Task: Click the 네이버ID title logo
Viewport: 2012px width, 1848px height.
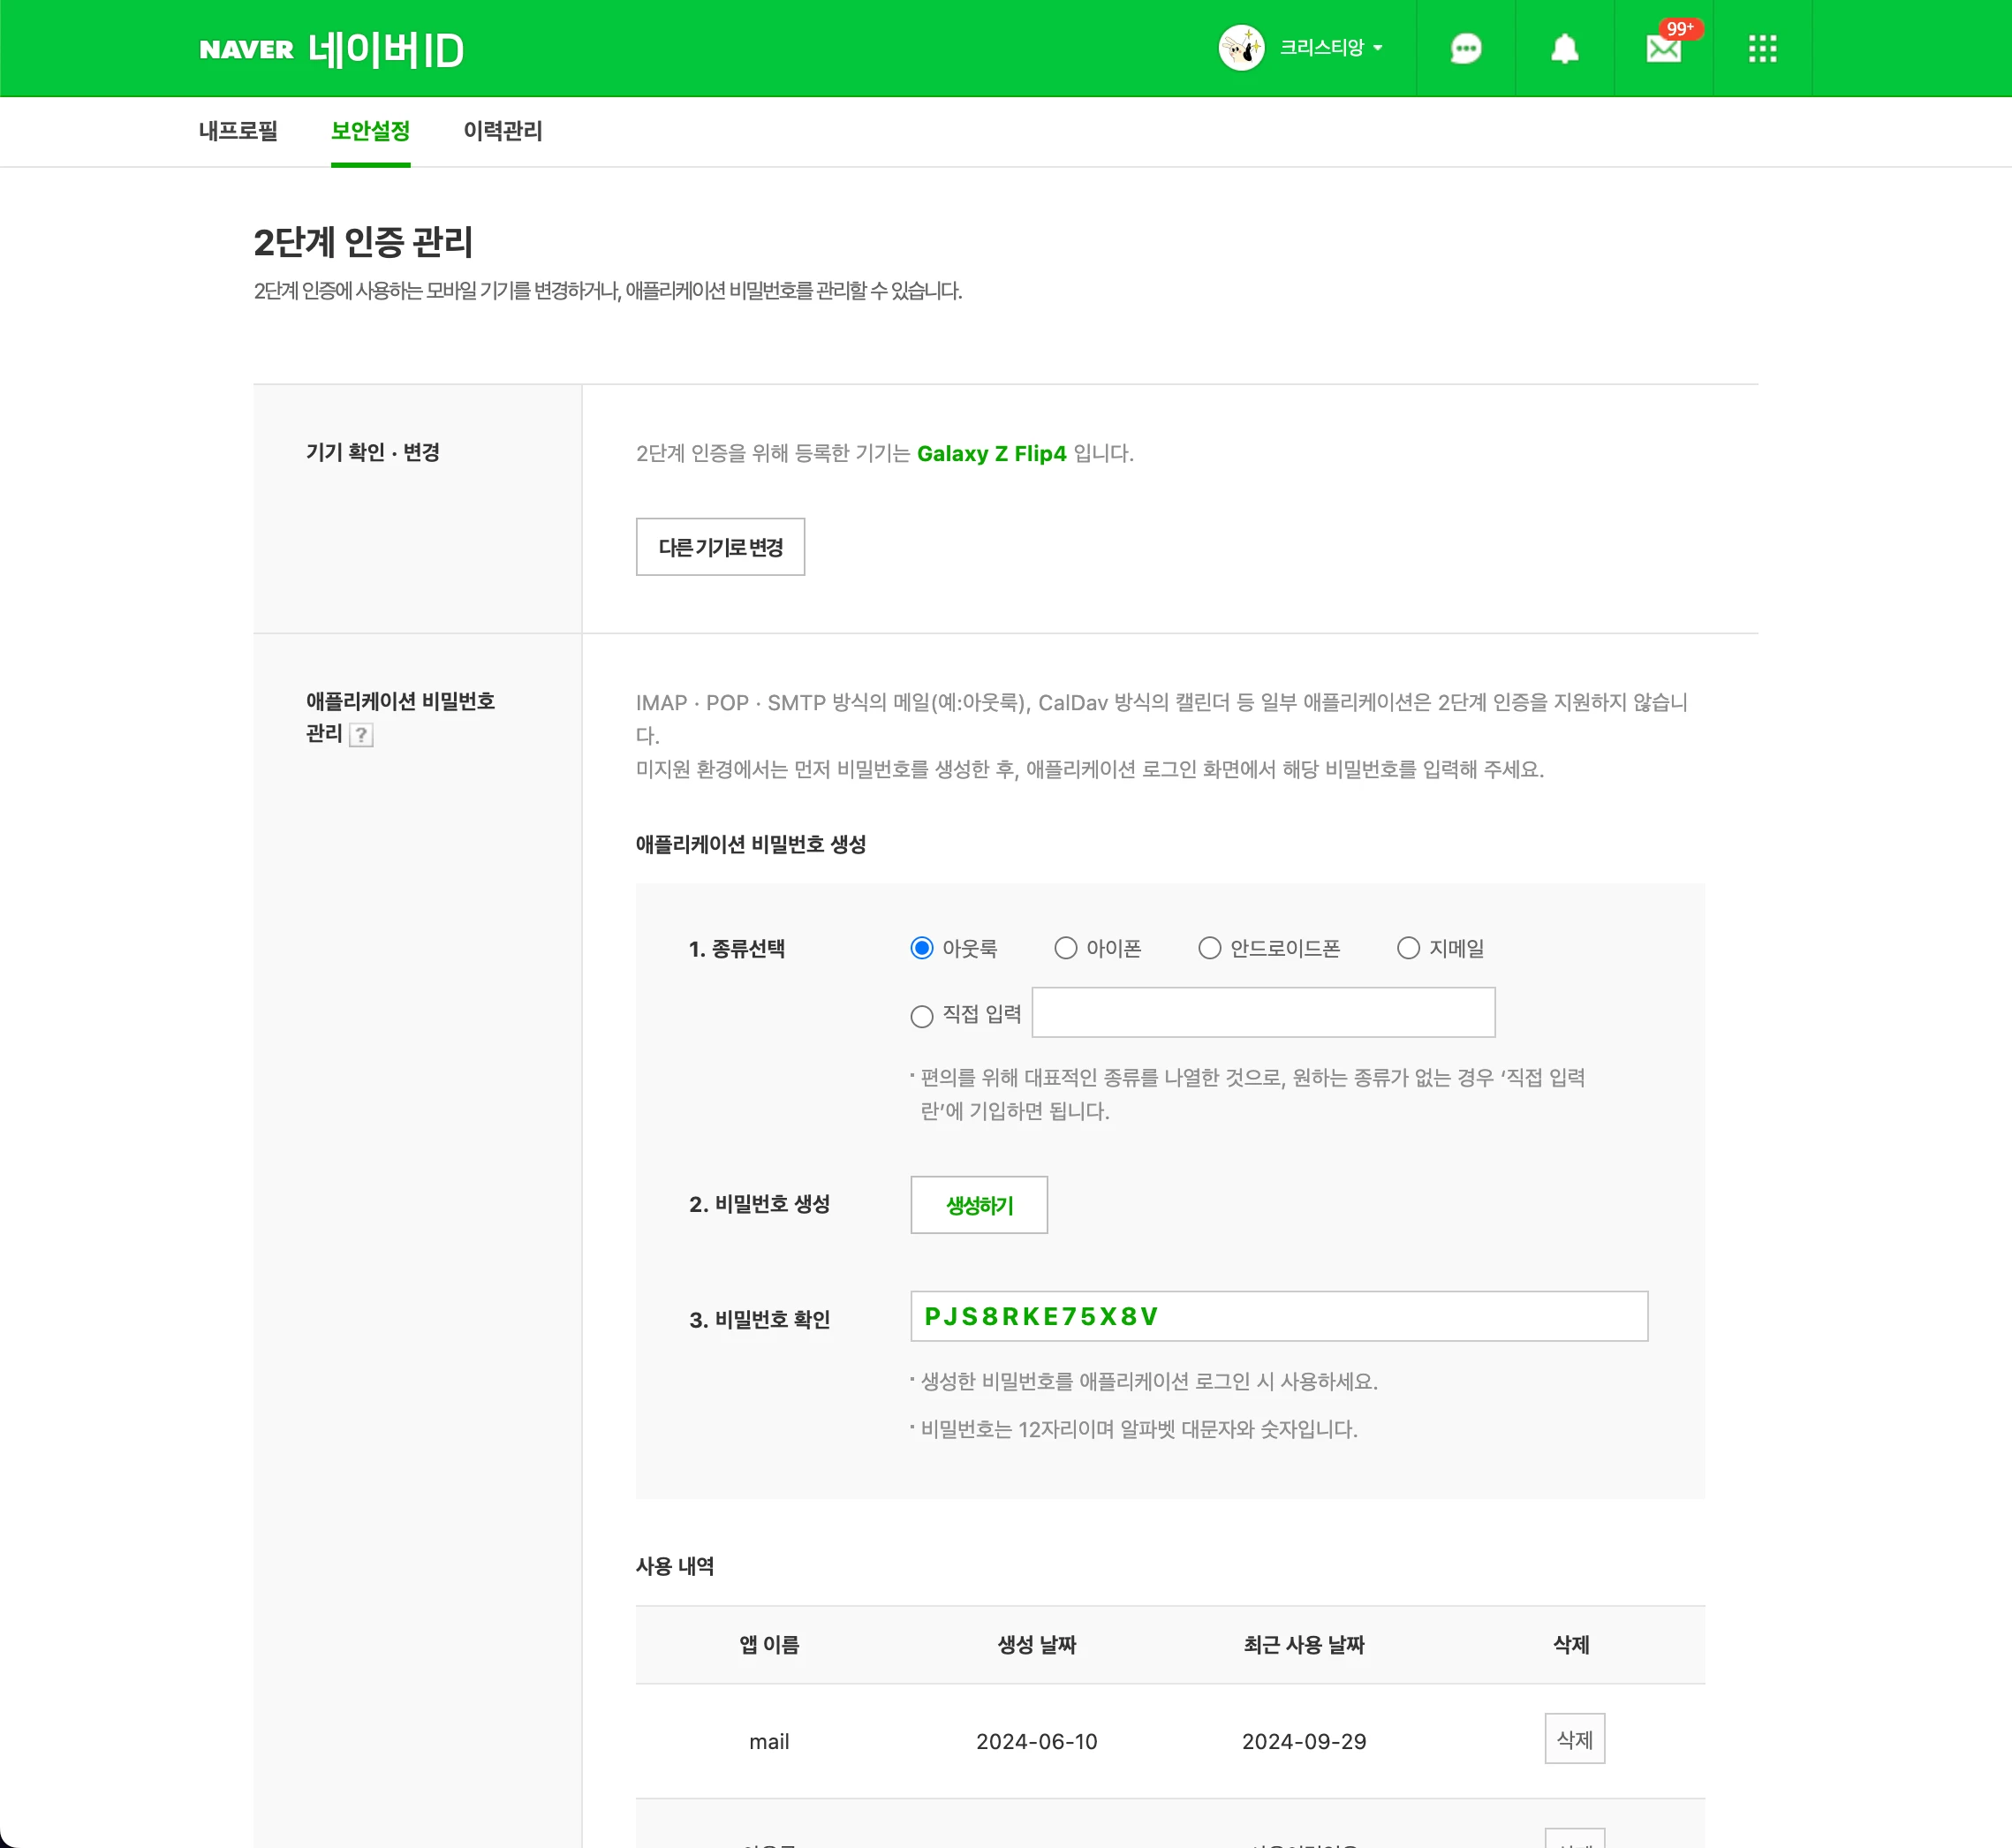Action: pyautogui.click(x=386, y=50)
